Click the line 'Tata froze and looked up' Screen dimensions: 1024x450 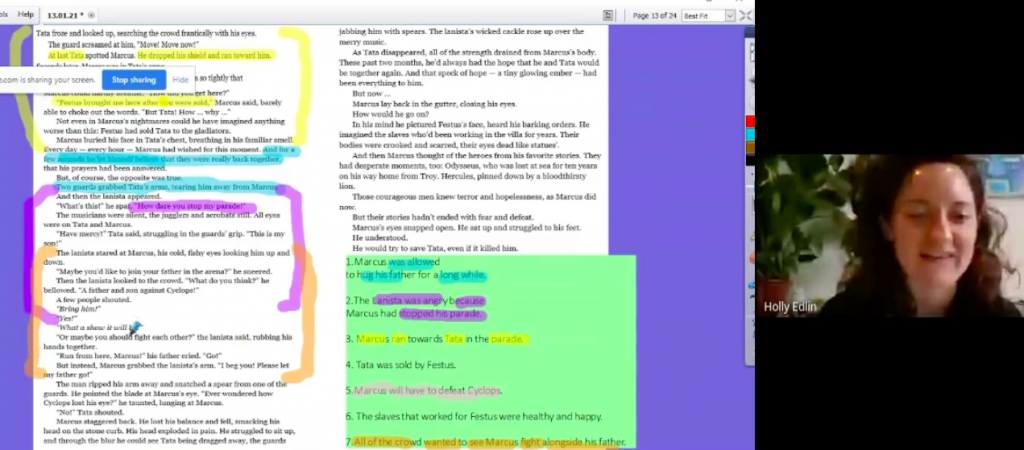(x=146, y=33)
